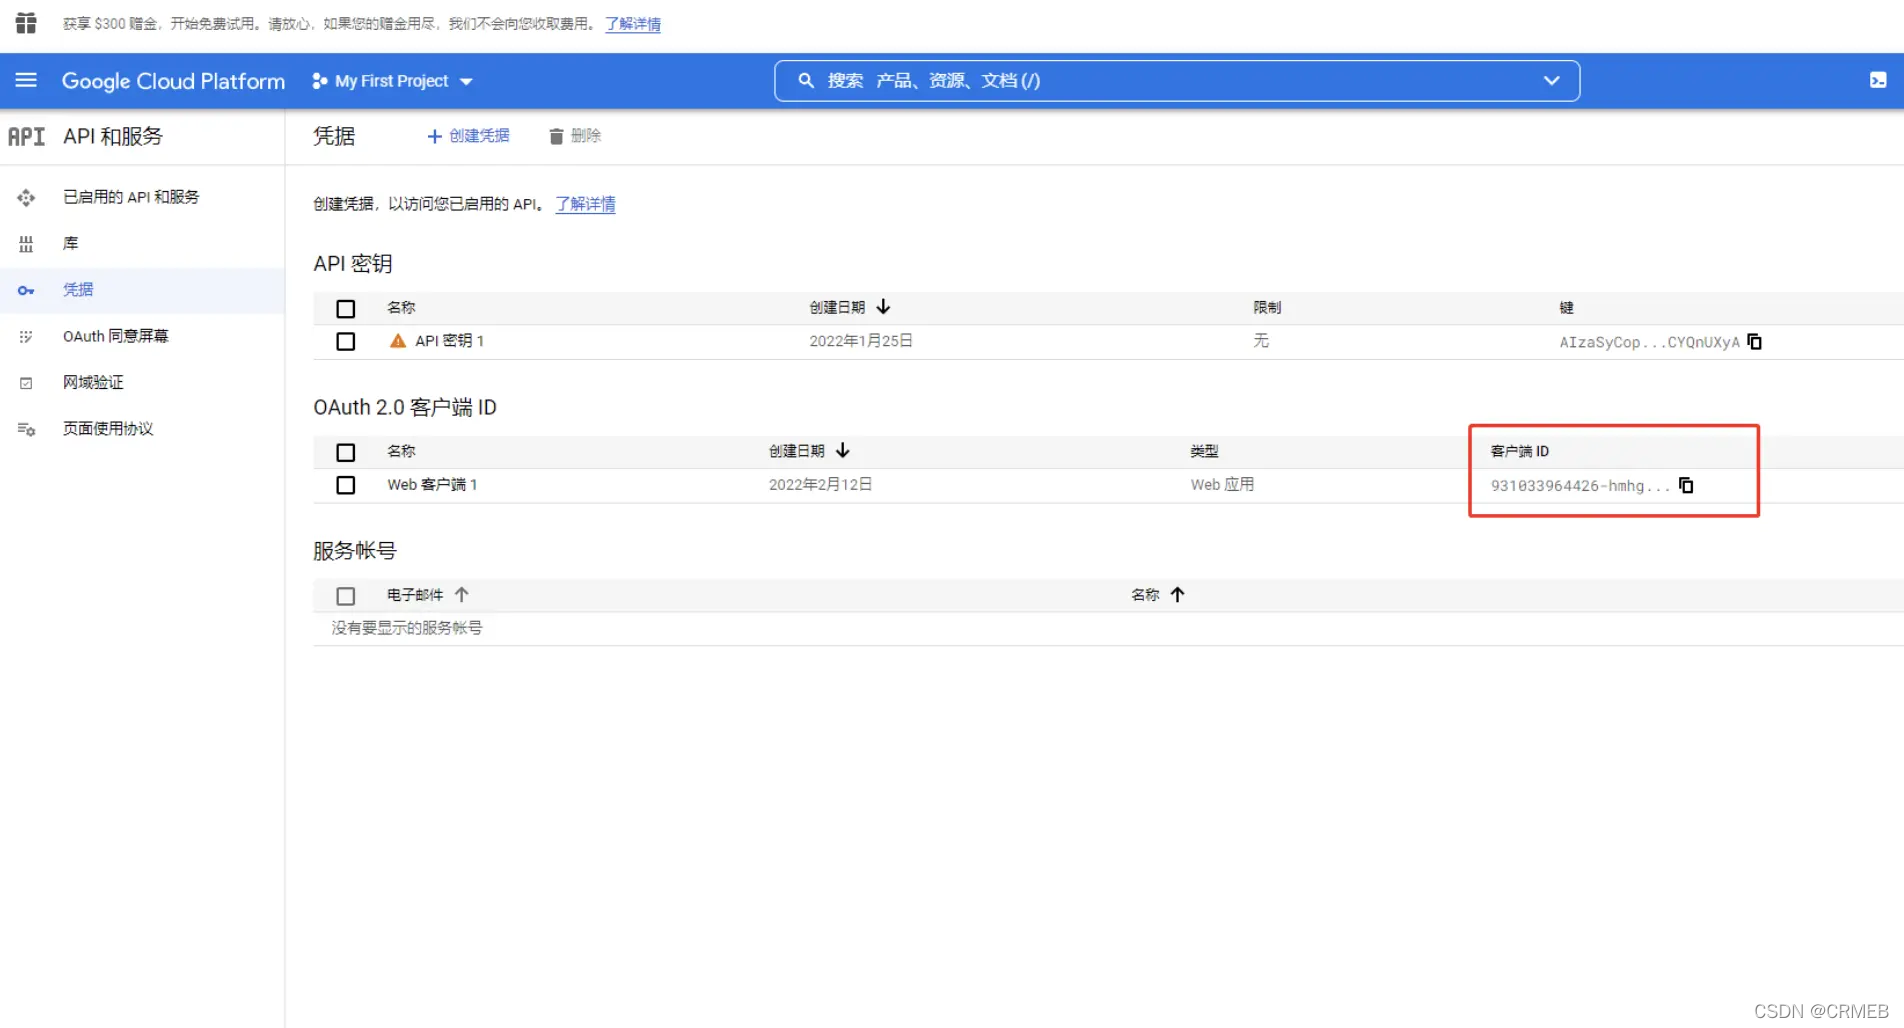Viewport: 1904px width, 1028px height.
Task: Click the 无 restriction cell
Action: [1261, 341]
